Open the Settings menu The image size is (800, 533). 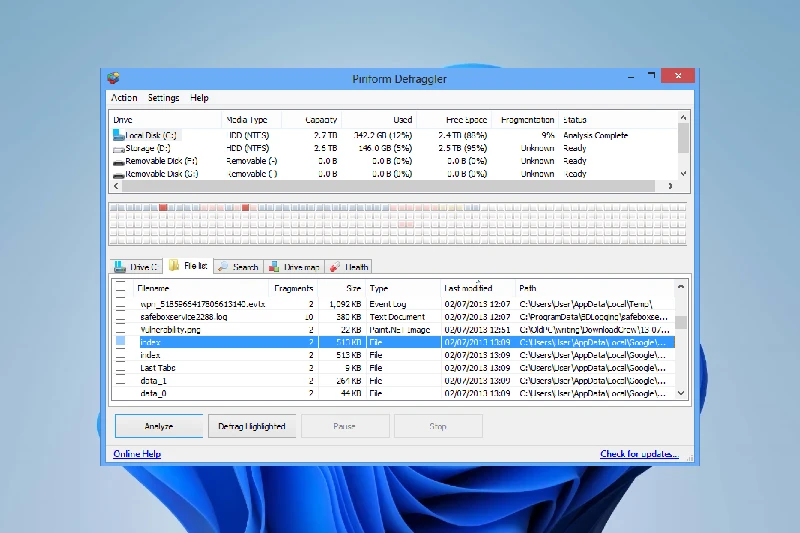coord(163,97)
